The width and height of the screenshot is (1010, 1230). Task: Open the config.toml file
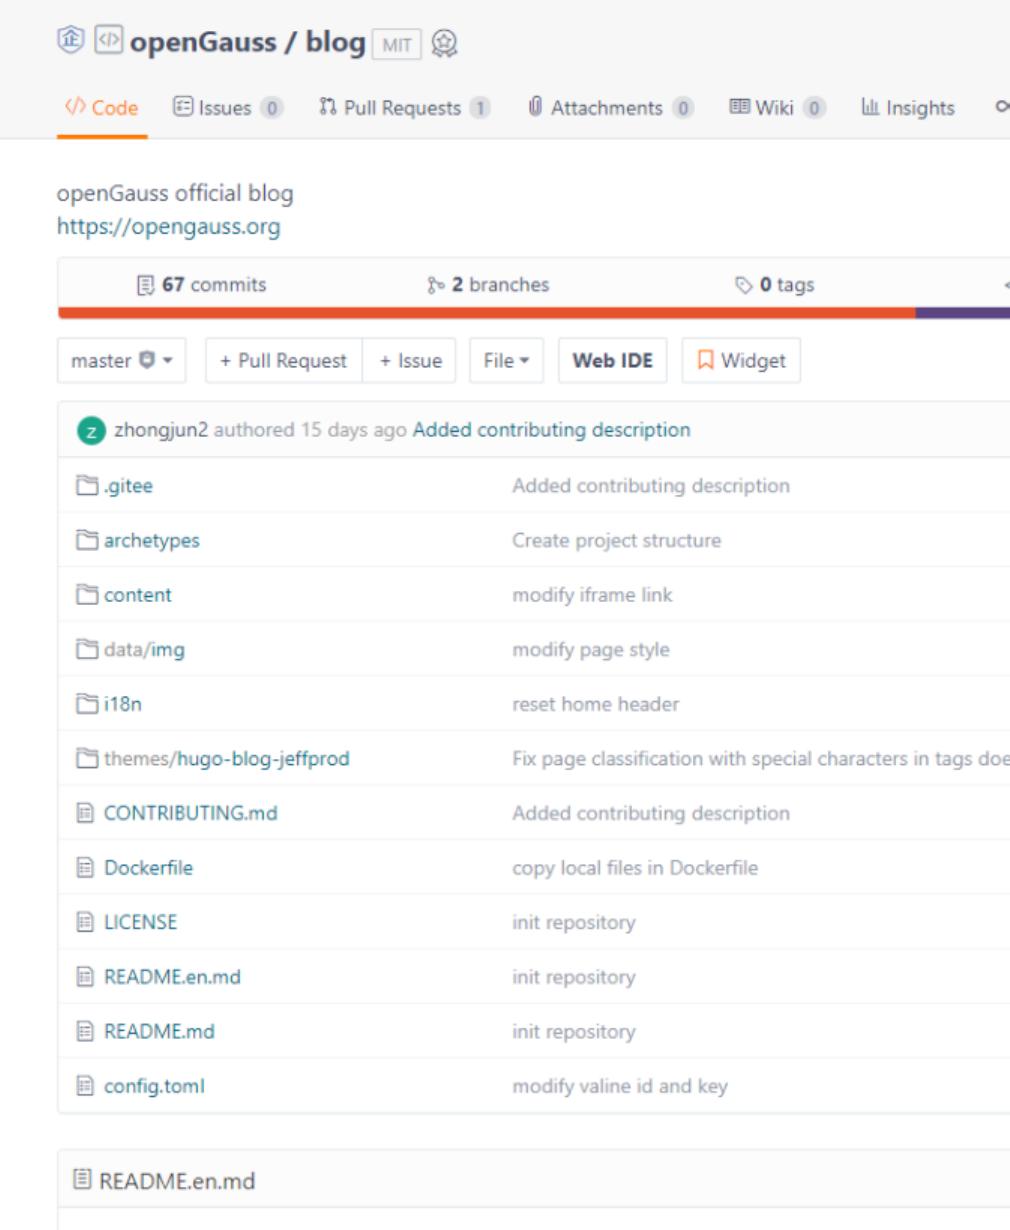pyautogui.click(x=154, y=1086)
